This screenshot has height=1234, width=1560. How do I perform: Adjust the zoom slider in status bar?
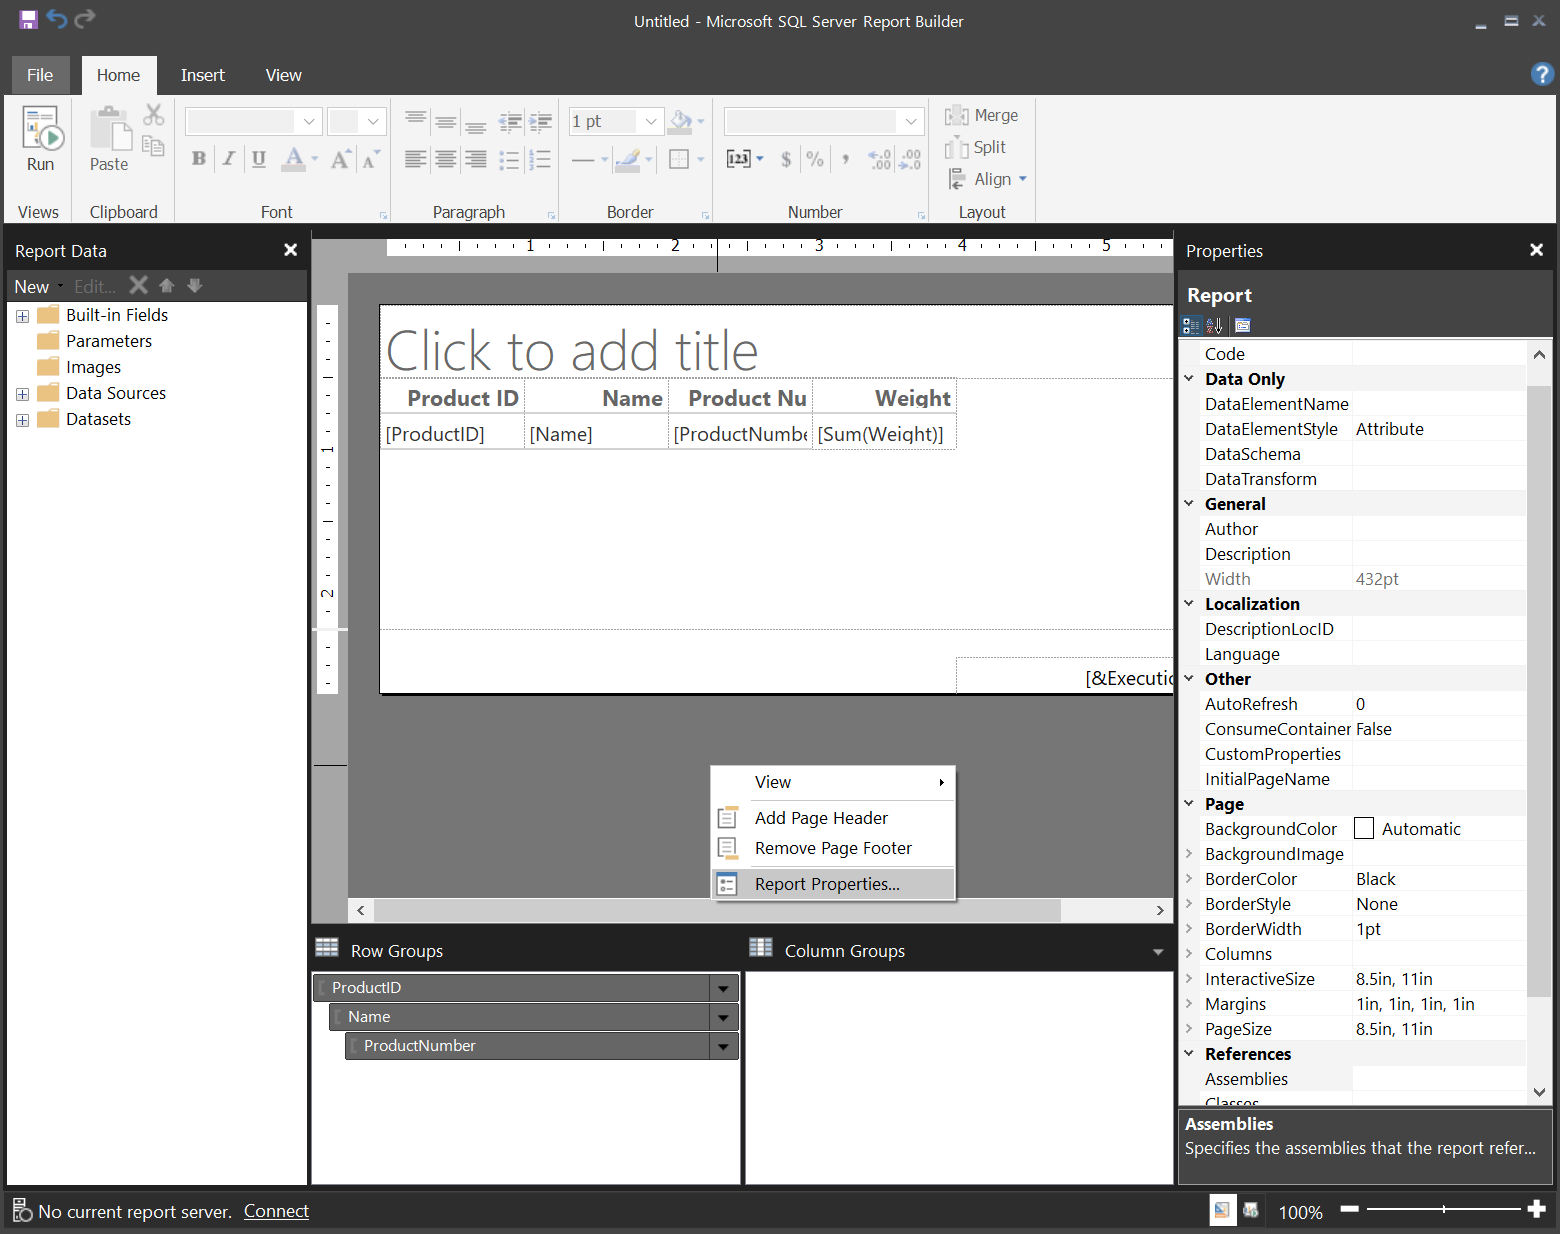click(1443, 1209)
